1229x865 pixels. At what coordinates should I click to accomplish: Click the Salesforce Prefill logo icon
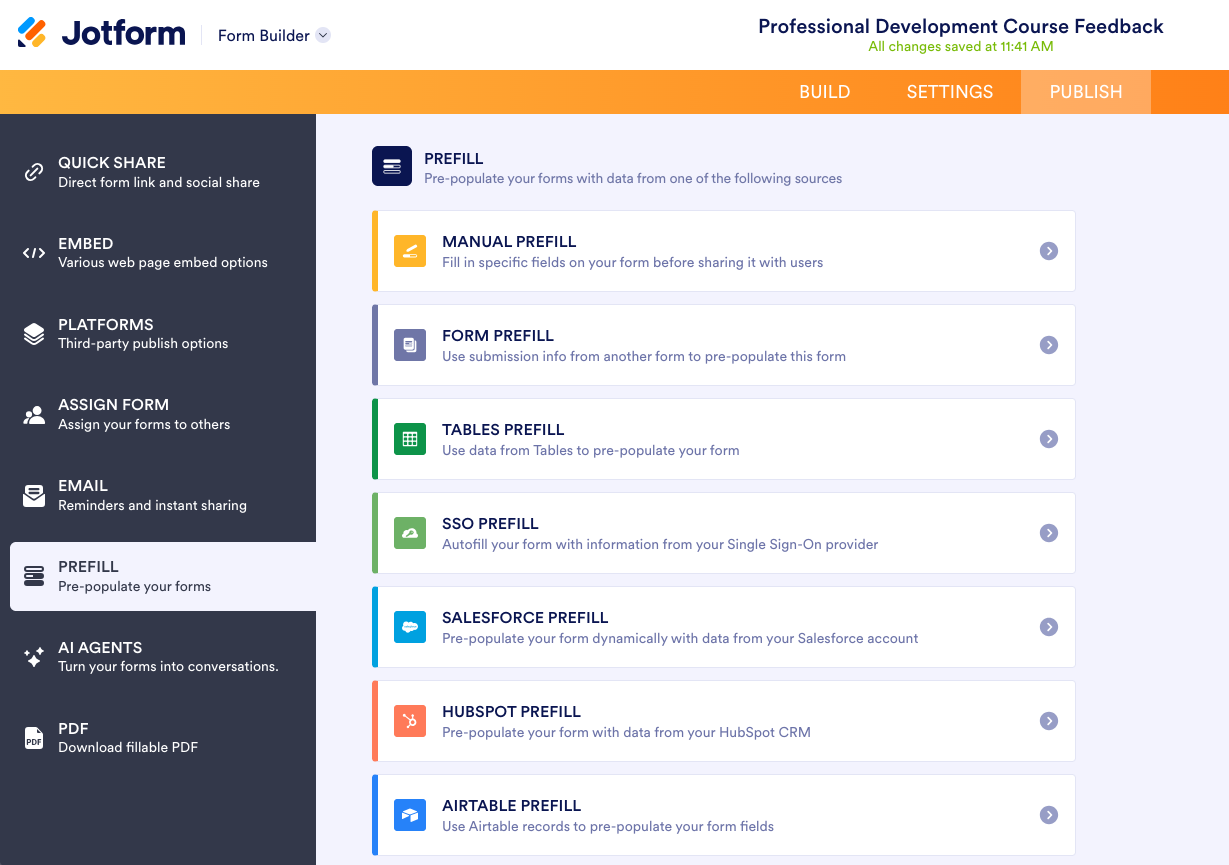tap(410, 627)
